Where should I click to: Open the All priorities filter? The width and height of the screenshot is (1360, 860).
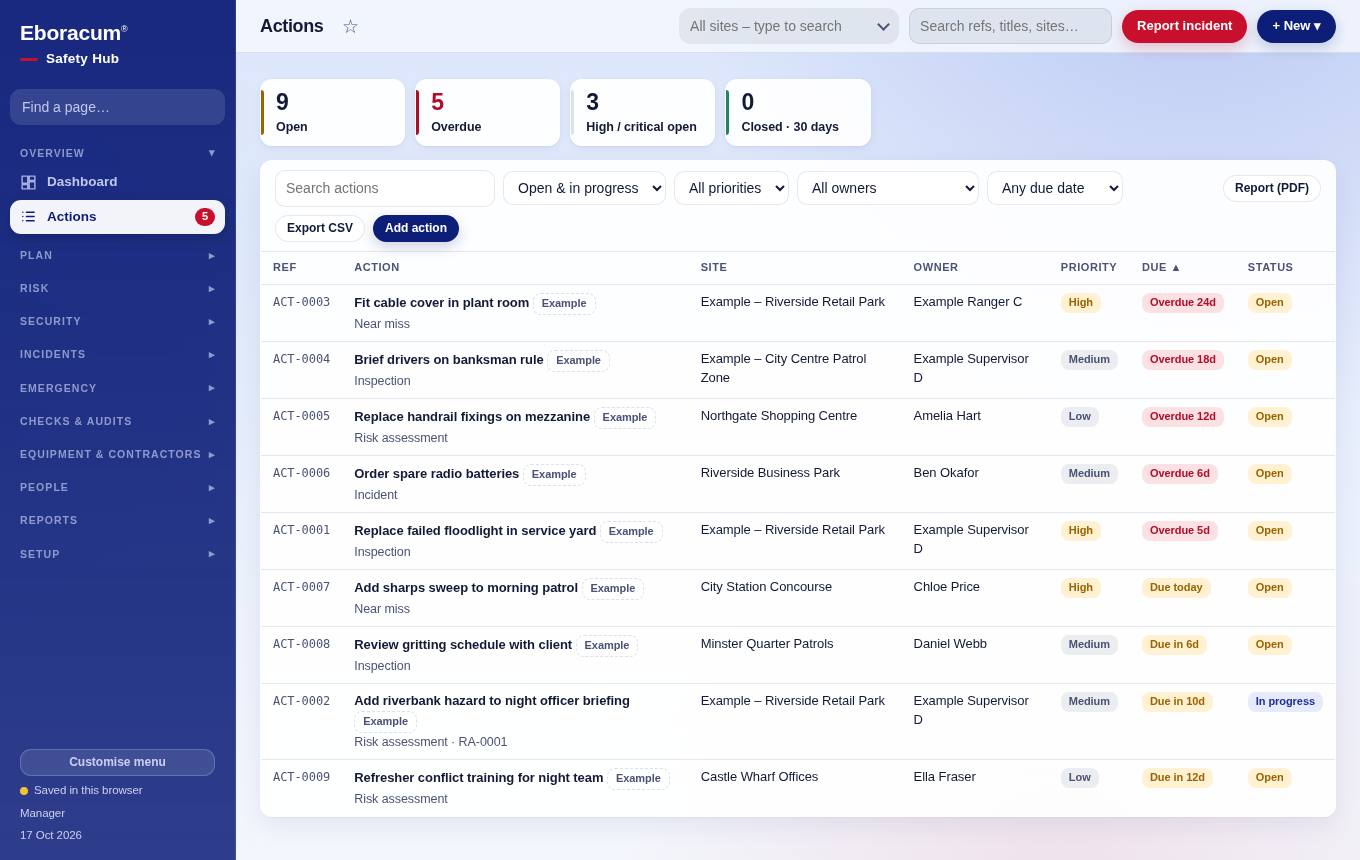point(731,188)
